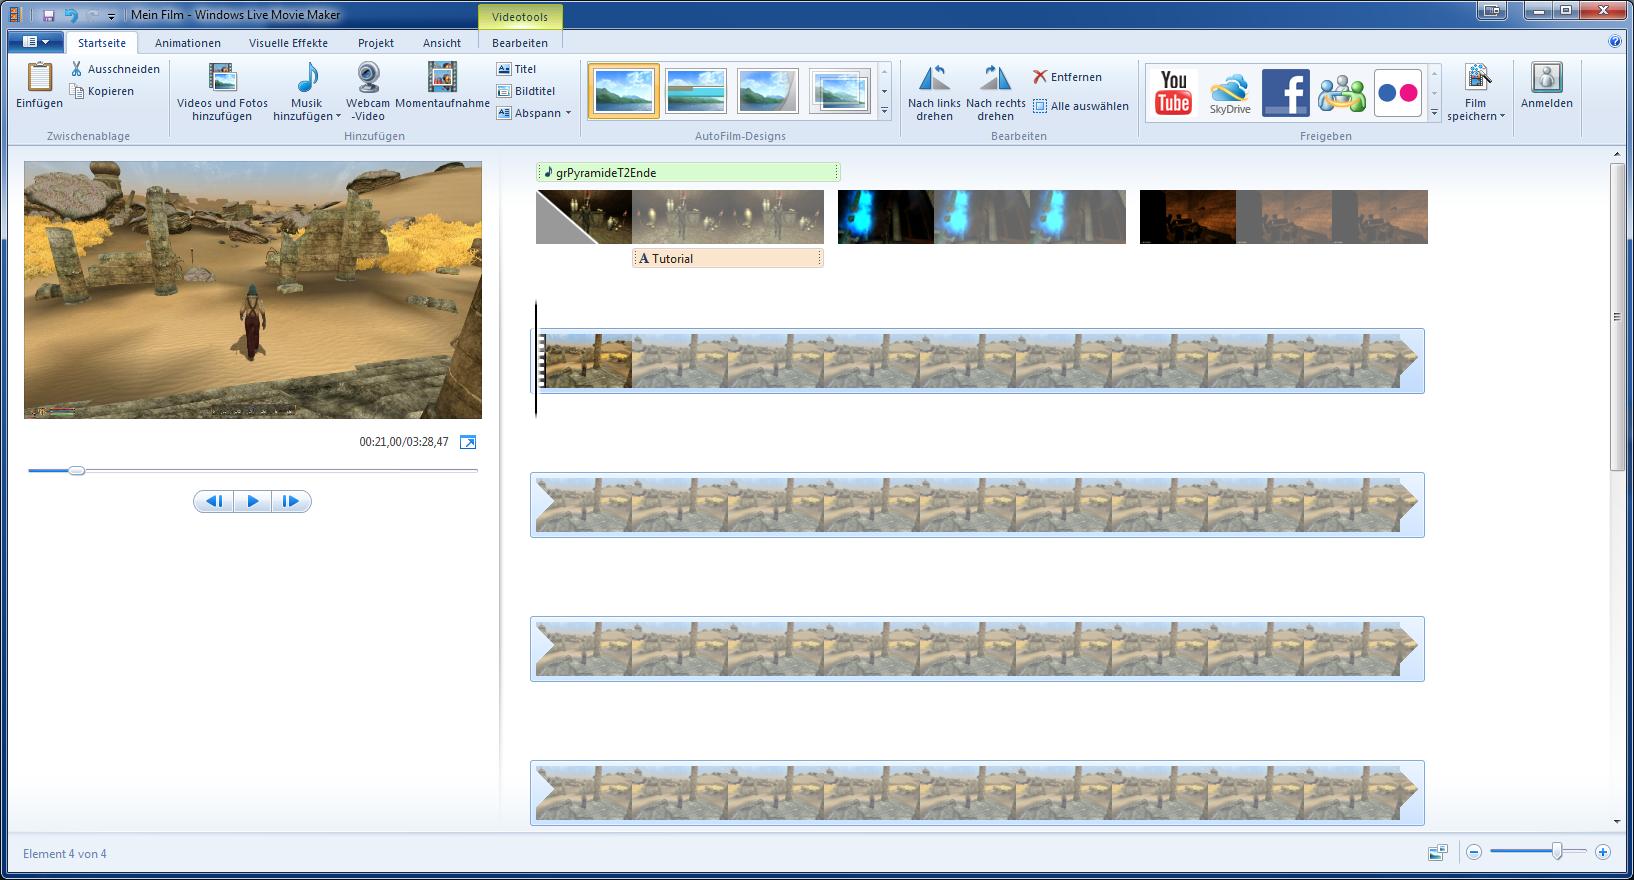Start Webcam-Video recording
Image resolution: width=1634 pixels, height=880 pixels.
(x=368, y=90)
